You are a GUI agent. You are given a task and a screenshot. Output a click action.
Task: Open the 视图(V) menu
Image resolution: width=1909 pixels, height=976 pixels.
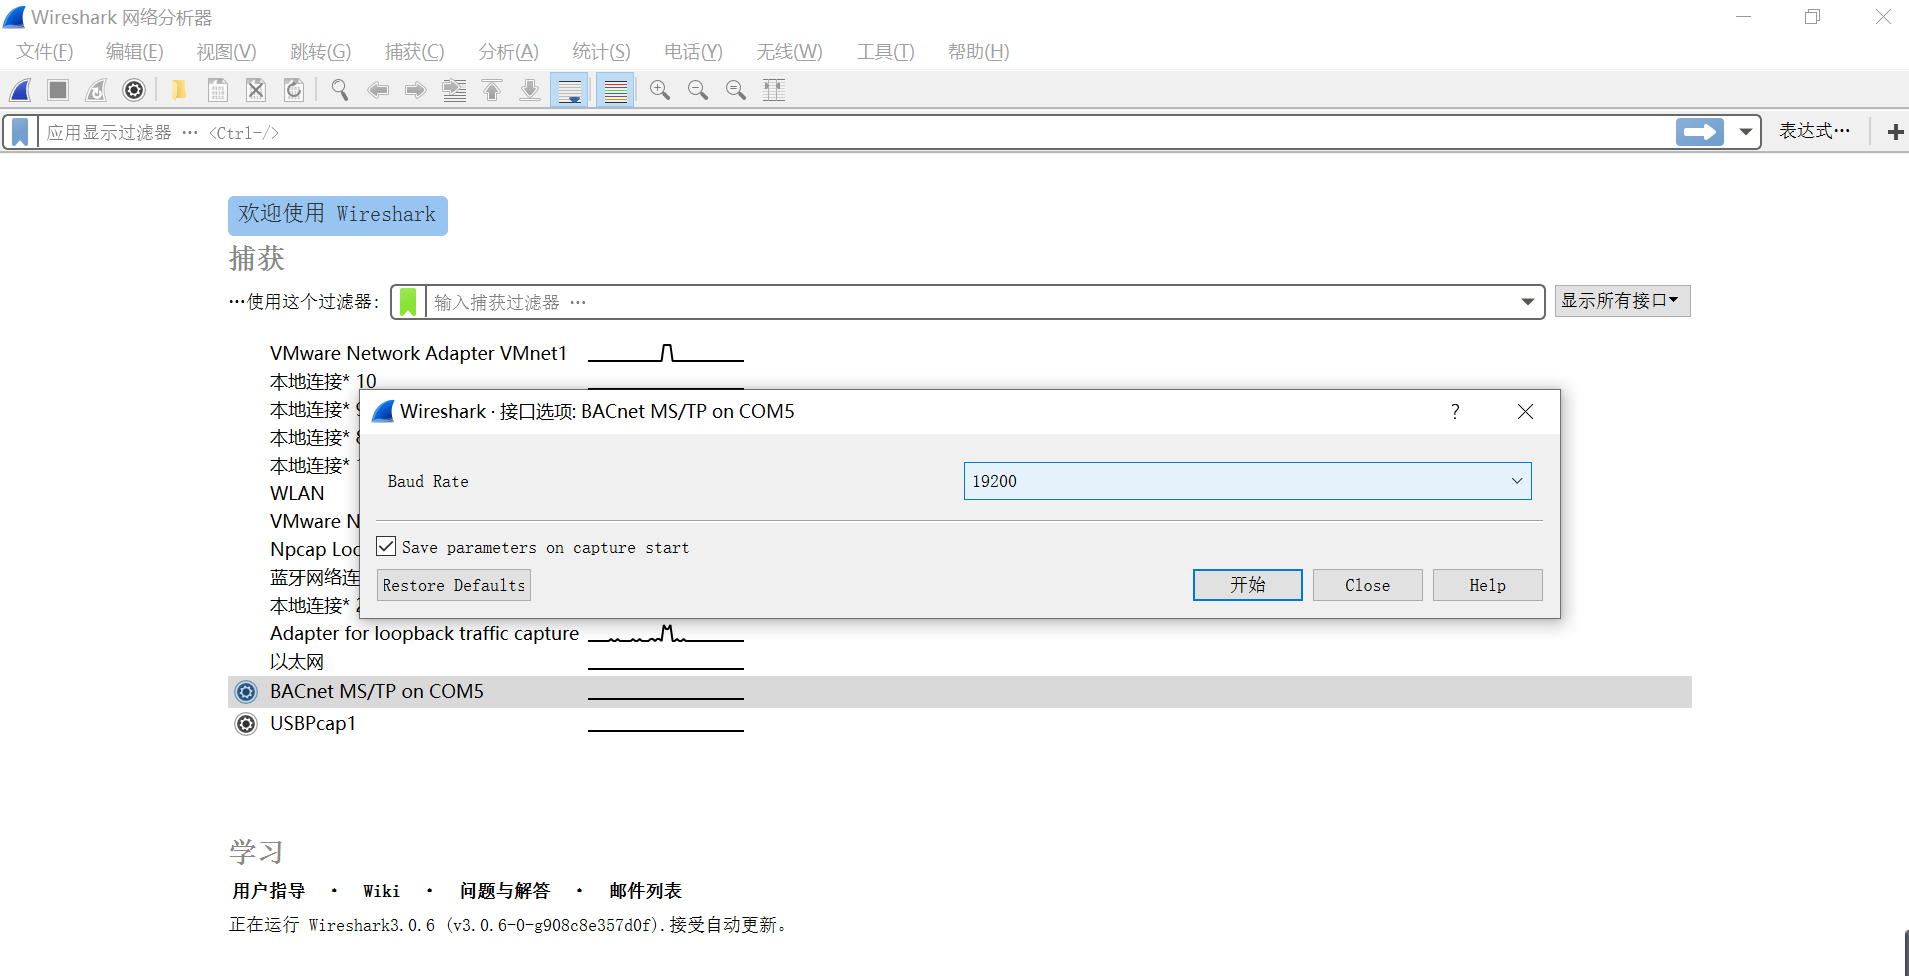point(227,52)
